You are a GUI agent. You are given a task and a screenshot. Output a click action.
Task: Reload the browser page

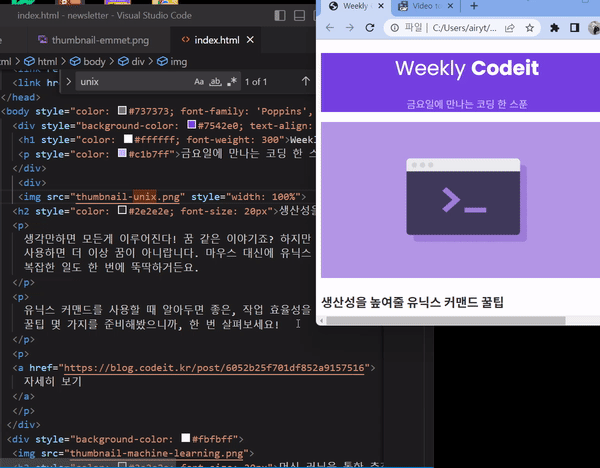370,28
